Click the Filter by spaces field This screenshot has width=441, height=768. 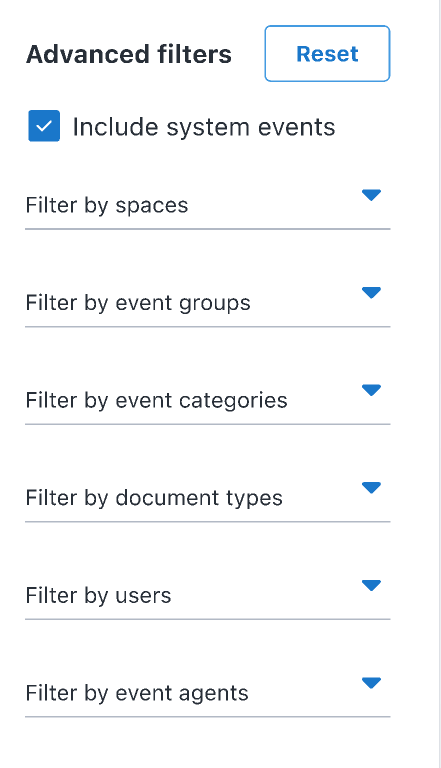pyautogui.click(x=208, y=205)
